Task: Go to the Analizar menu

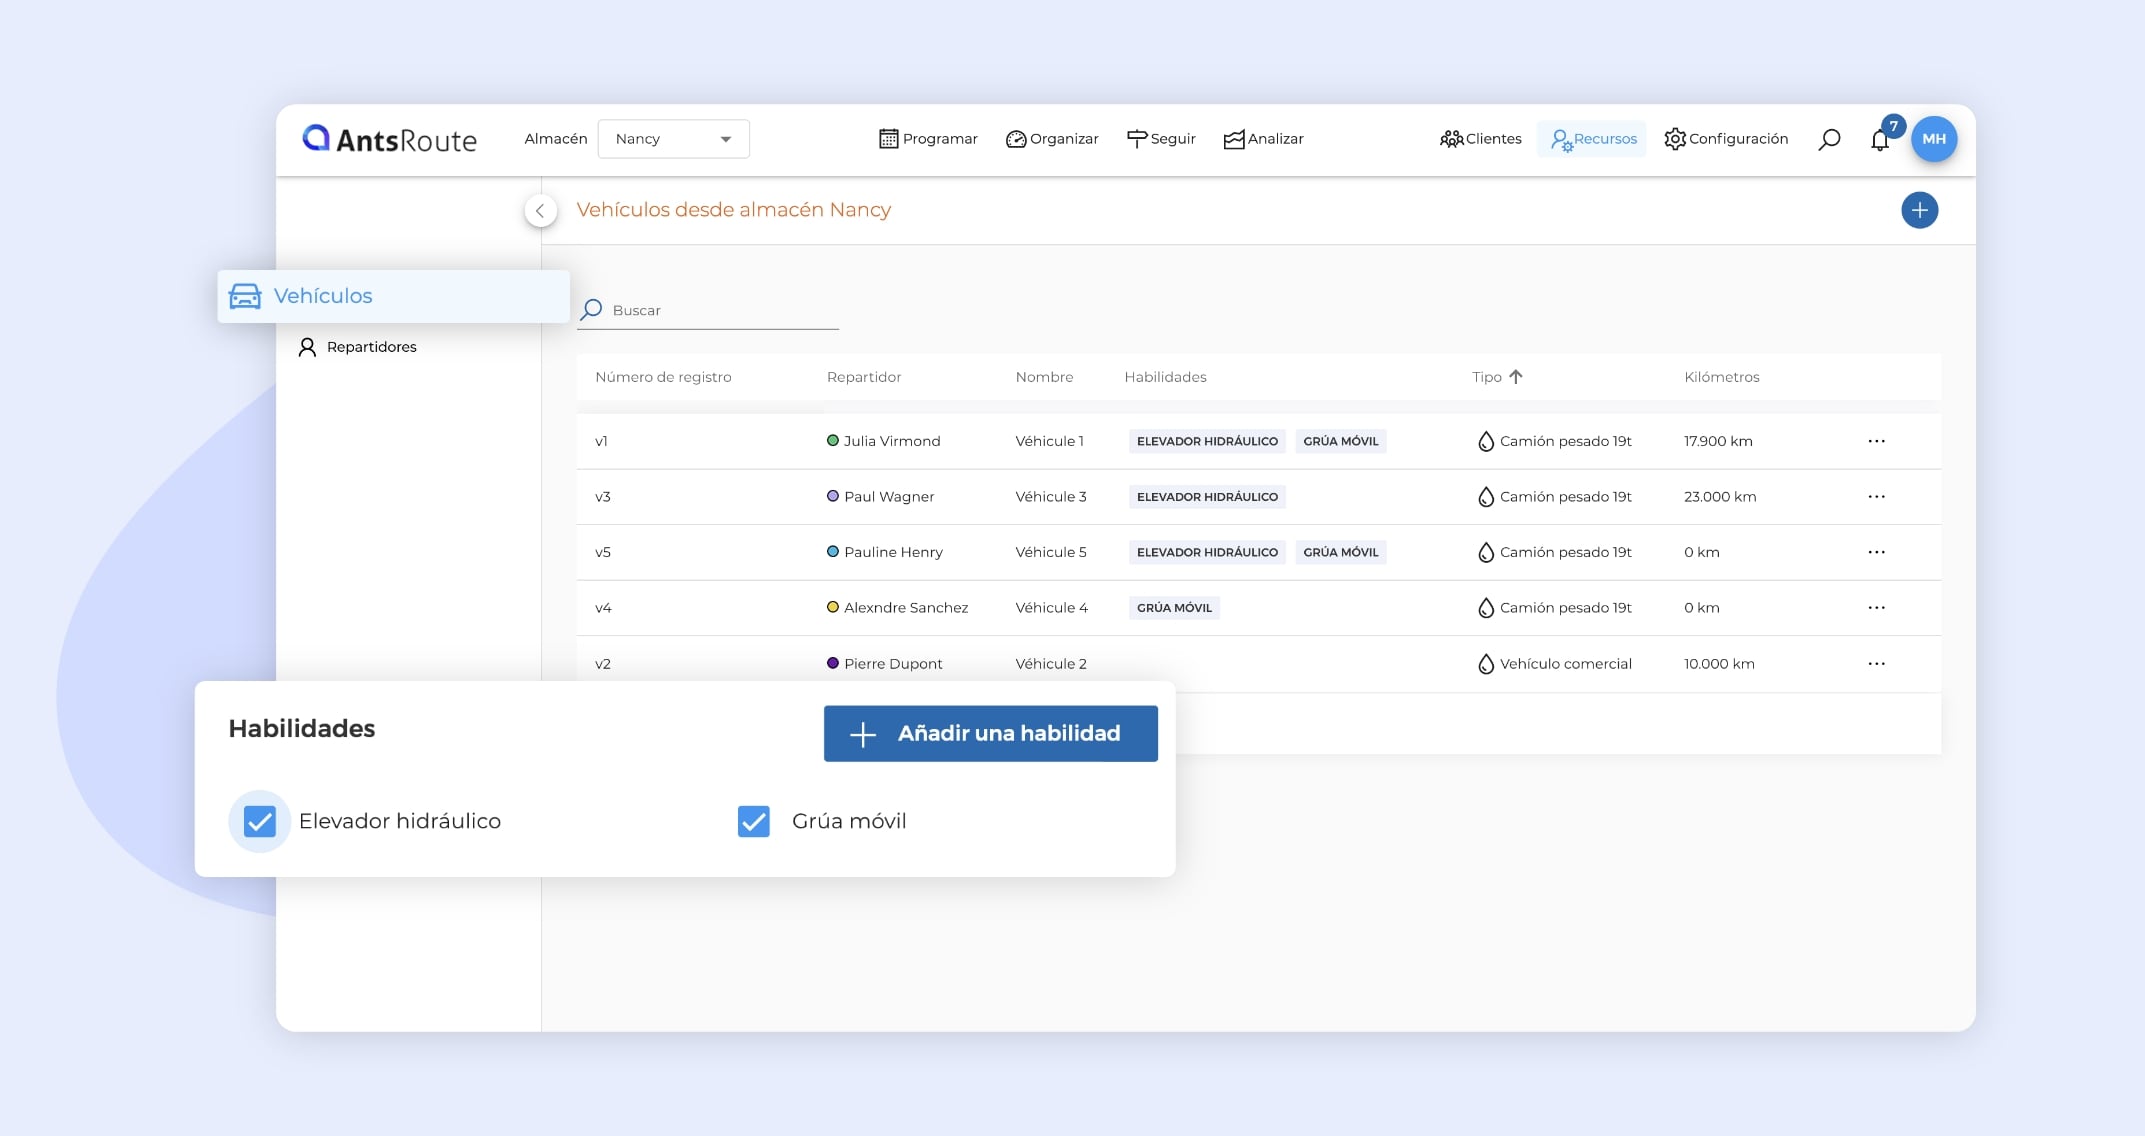Action: point(1263,139)
